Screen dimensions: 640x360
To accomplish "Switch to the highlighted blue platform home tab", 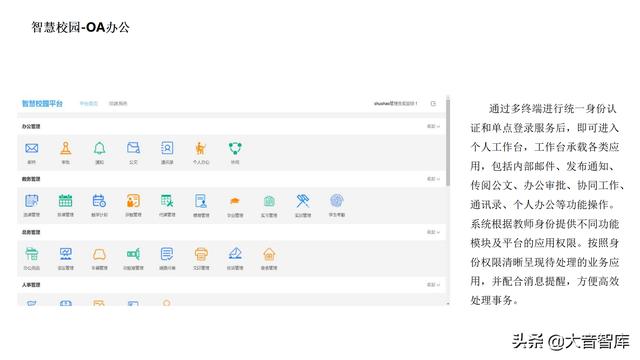I will [x=89, y=104].
